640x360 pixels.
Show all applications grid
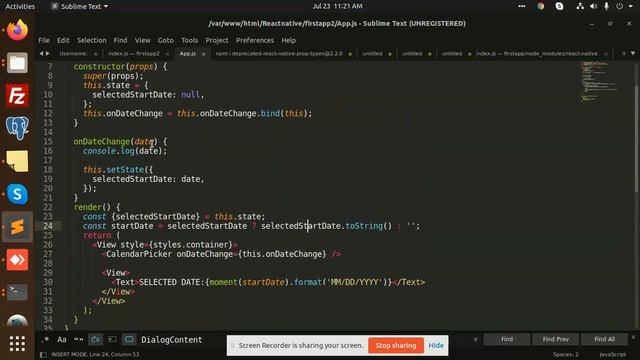pos(17,344)
